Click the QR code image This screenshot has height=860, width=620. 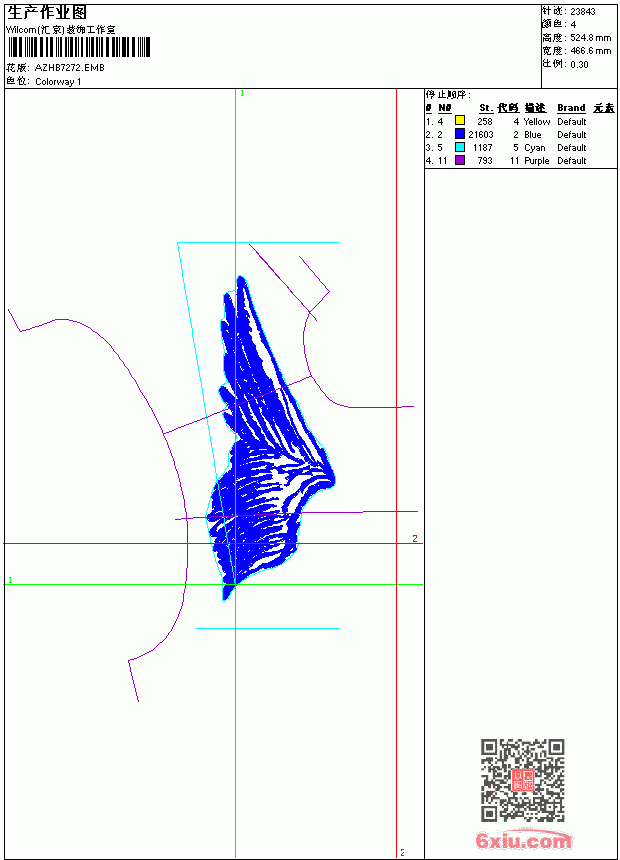522,780
